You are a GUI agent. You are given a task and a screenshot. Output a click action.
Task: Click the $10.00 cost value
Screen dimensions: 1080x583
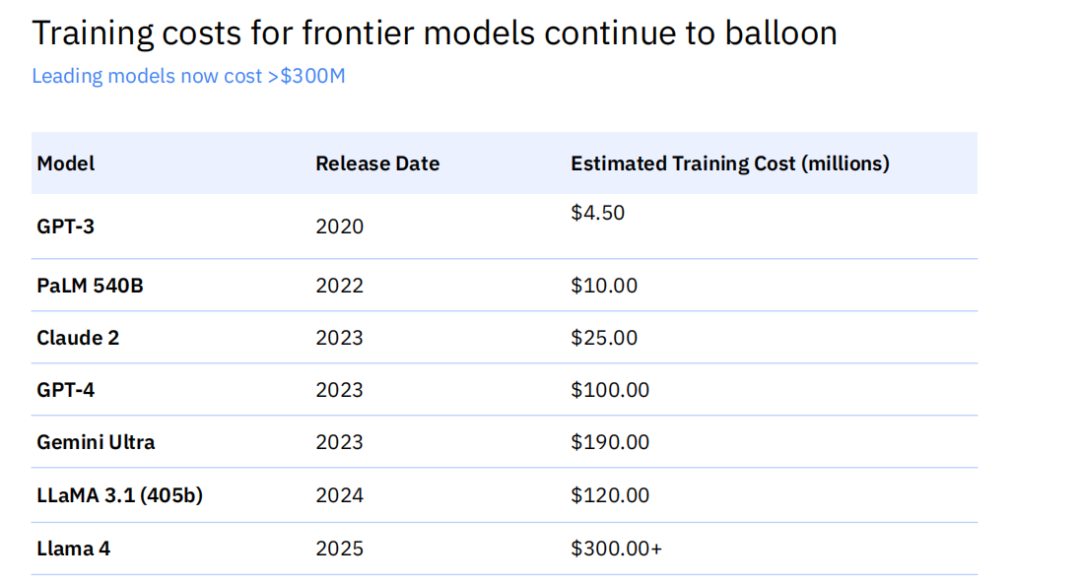tap(604, 285)
